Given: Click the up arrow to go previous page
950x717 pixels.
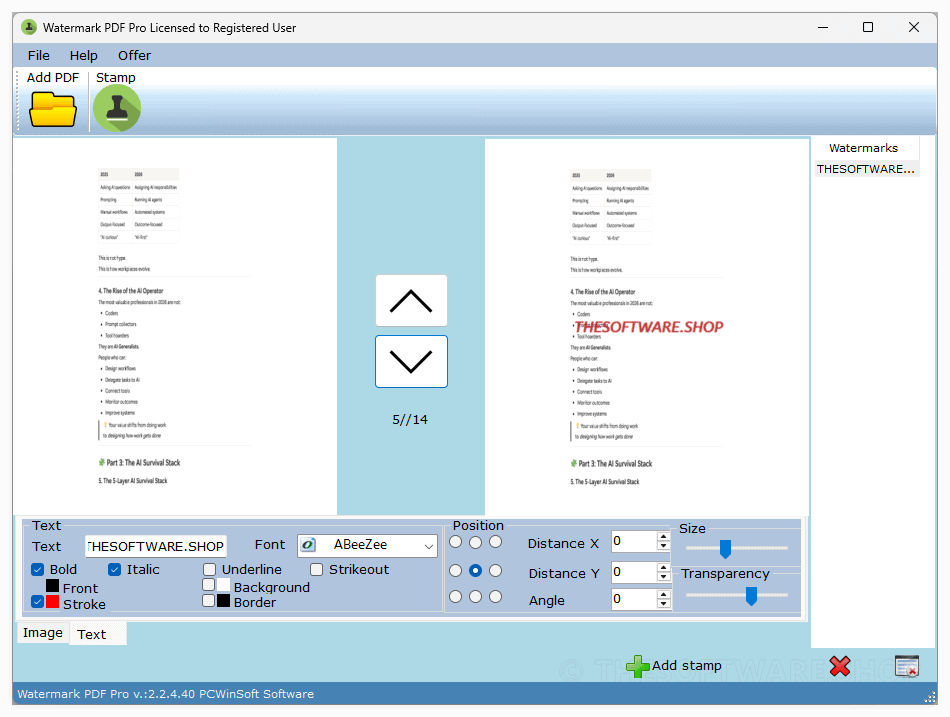Looking at the screenshot, I should [410, 300].
